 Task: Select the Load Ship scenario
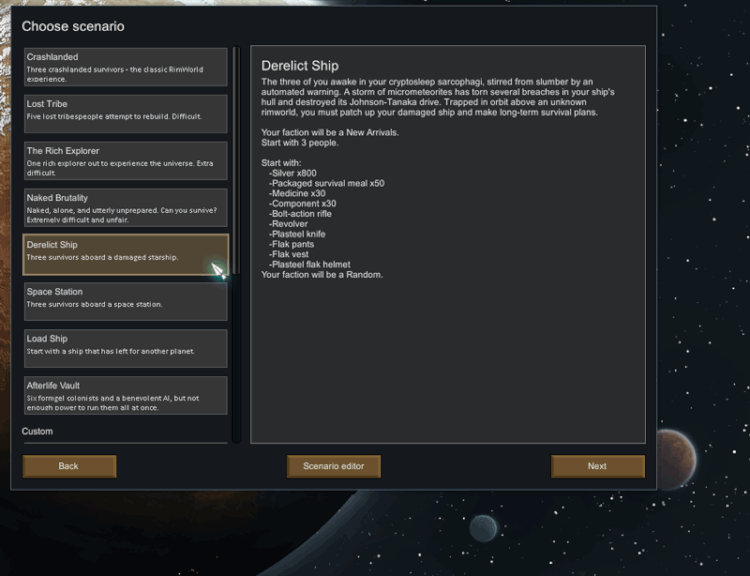(126, 348)
